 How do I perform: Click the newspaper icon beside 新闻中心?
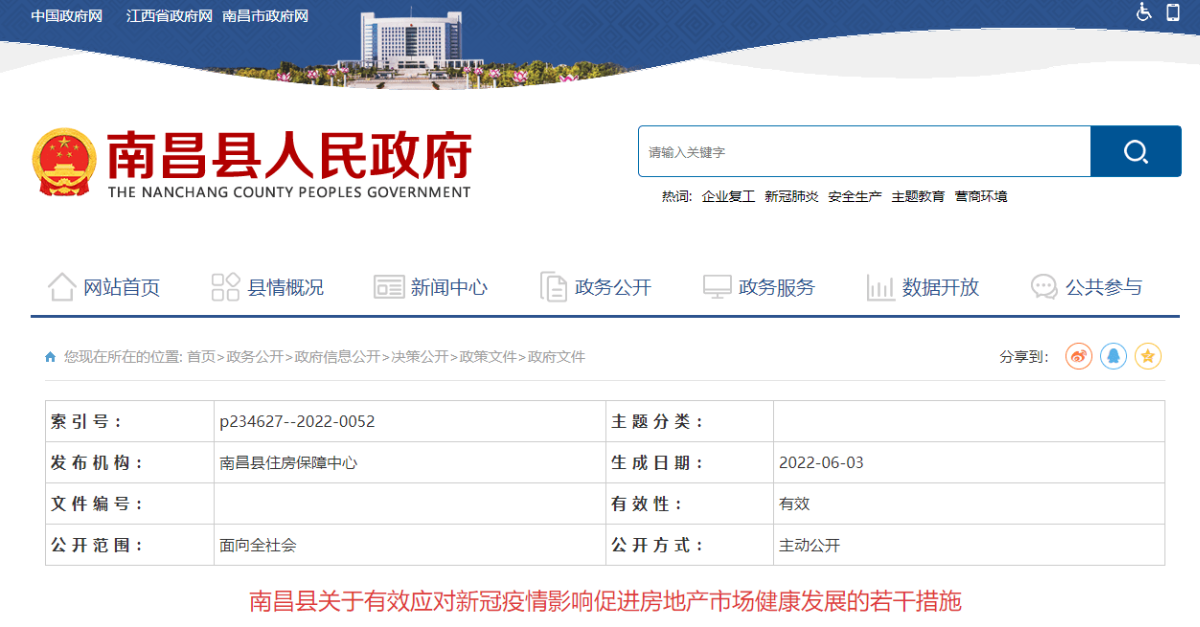tap(388, 287)
